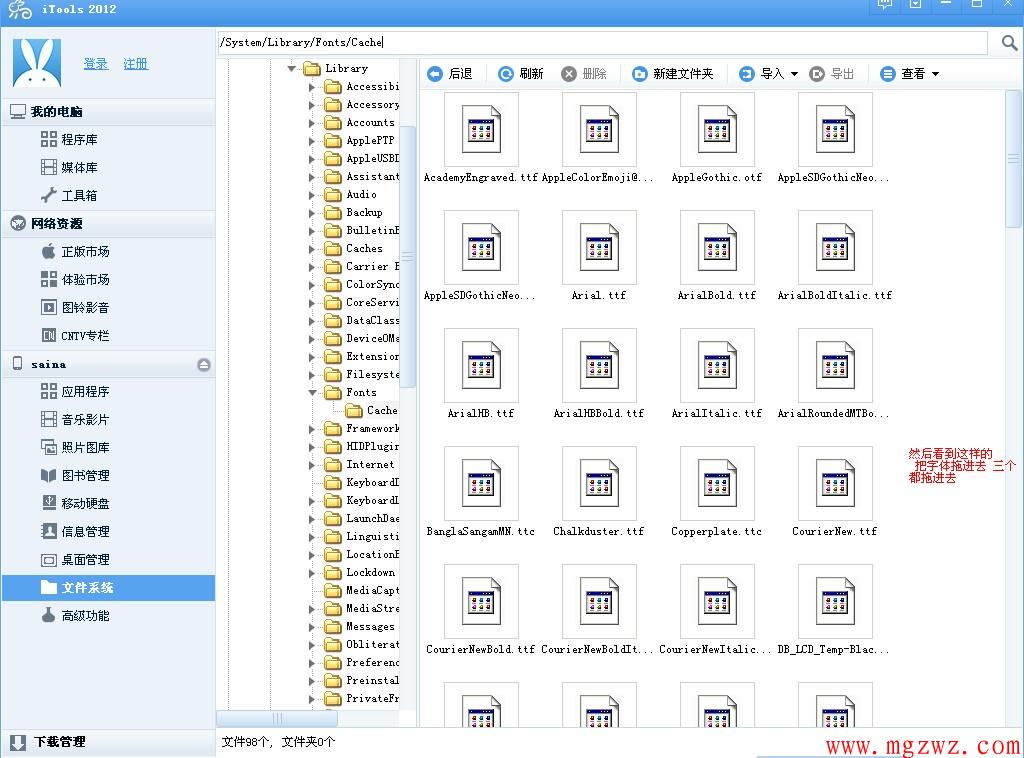Expand the Audio tree folder
Screen dimensions: 1024x758
pyautogui.click(x=312, y=195)
